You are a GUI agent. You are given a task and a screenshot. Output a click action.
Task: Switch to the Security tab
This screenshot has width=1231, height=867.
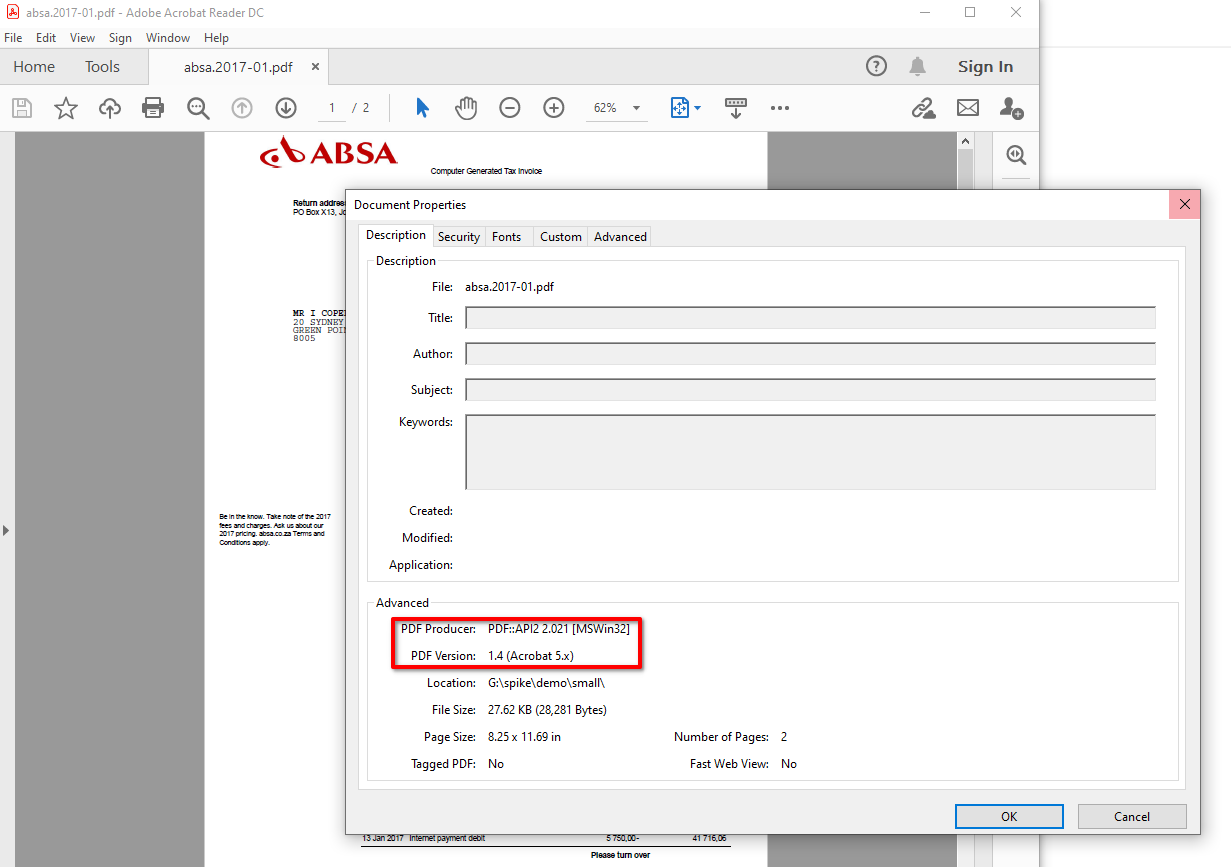point(459,237)
